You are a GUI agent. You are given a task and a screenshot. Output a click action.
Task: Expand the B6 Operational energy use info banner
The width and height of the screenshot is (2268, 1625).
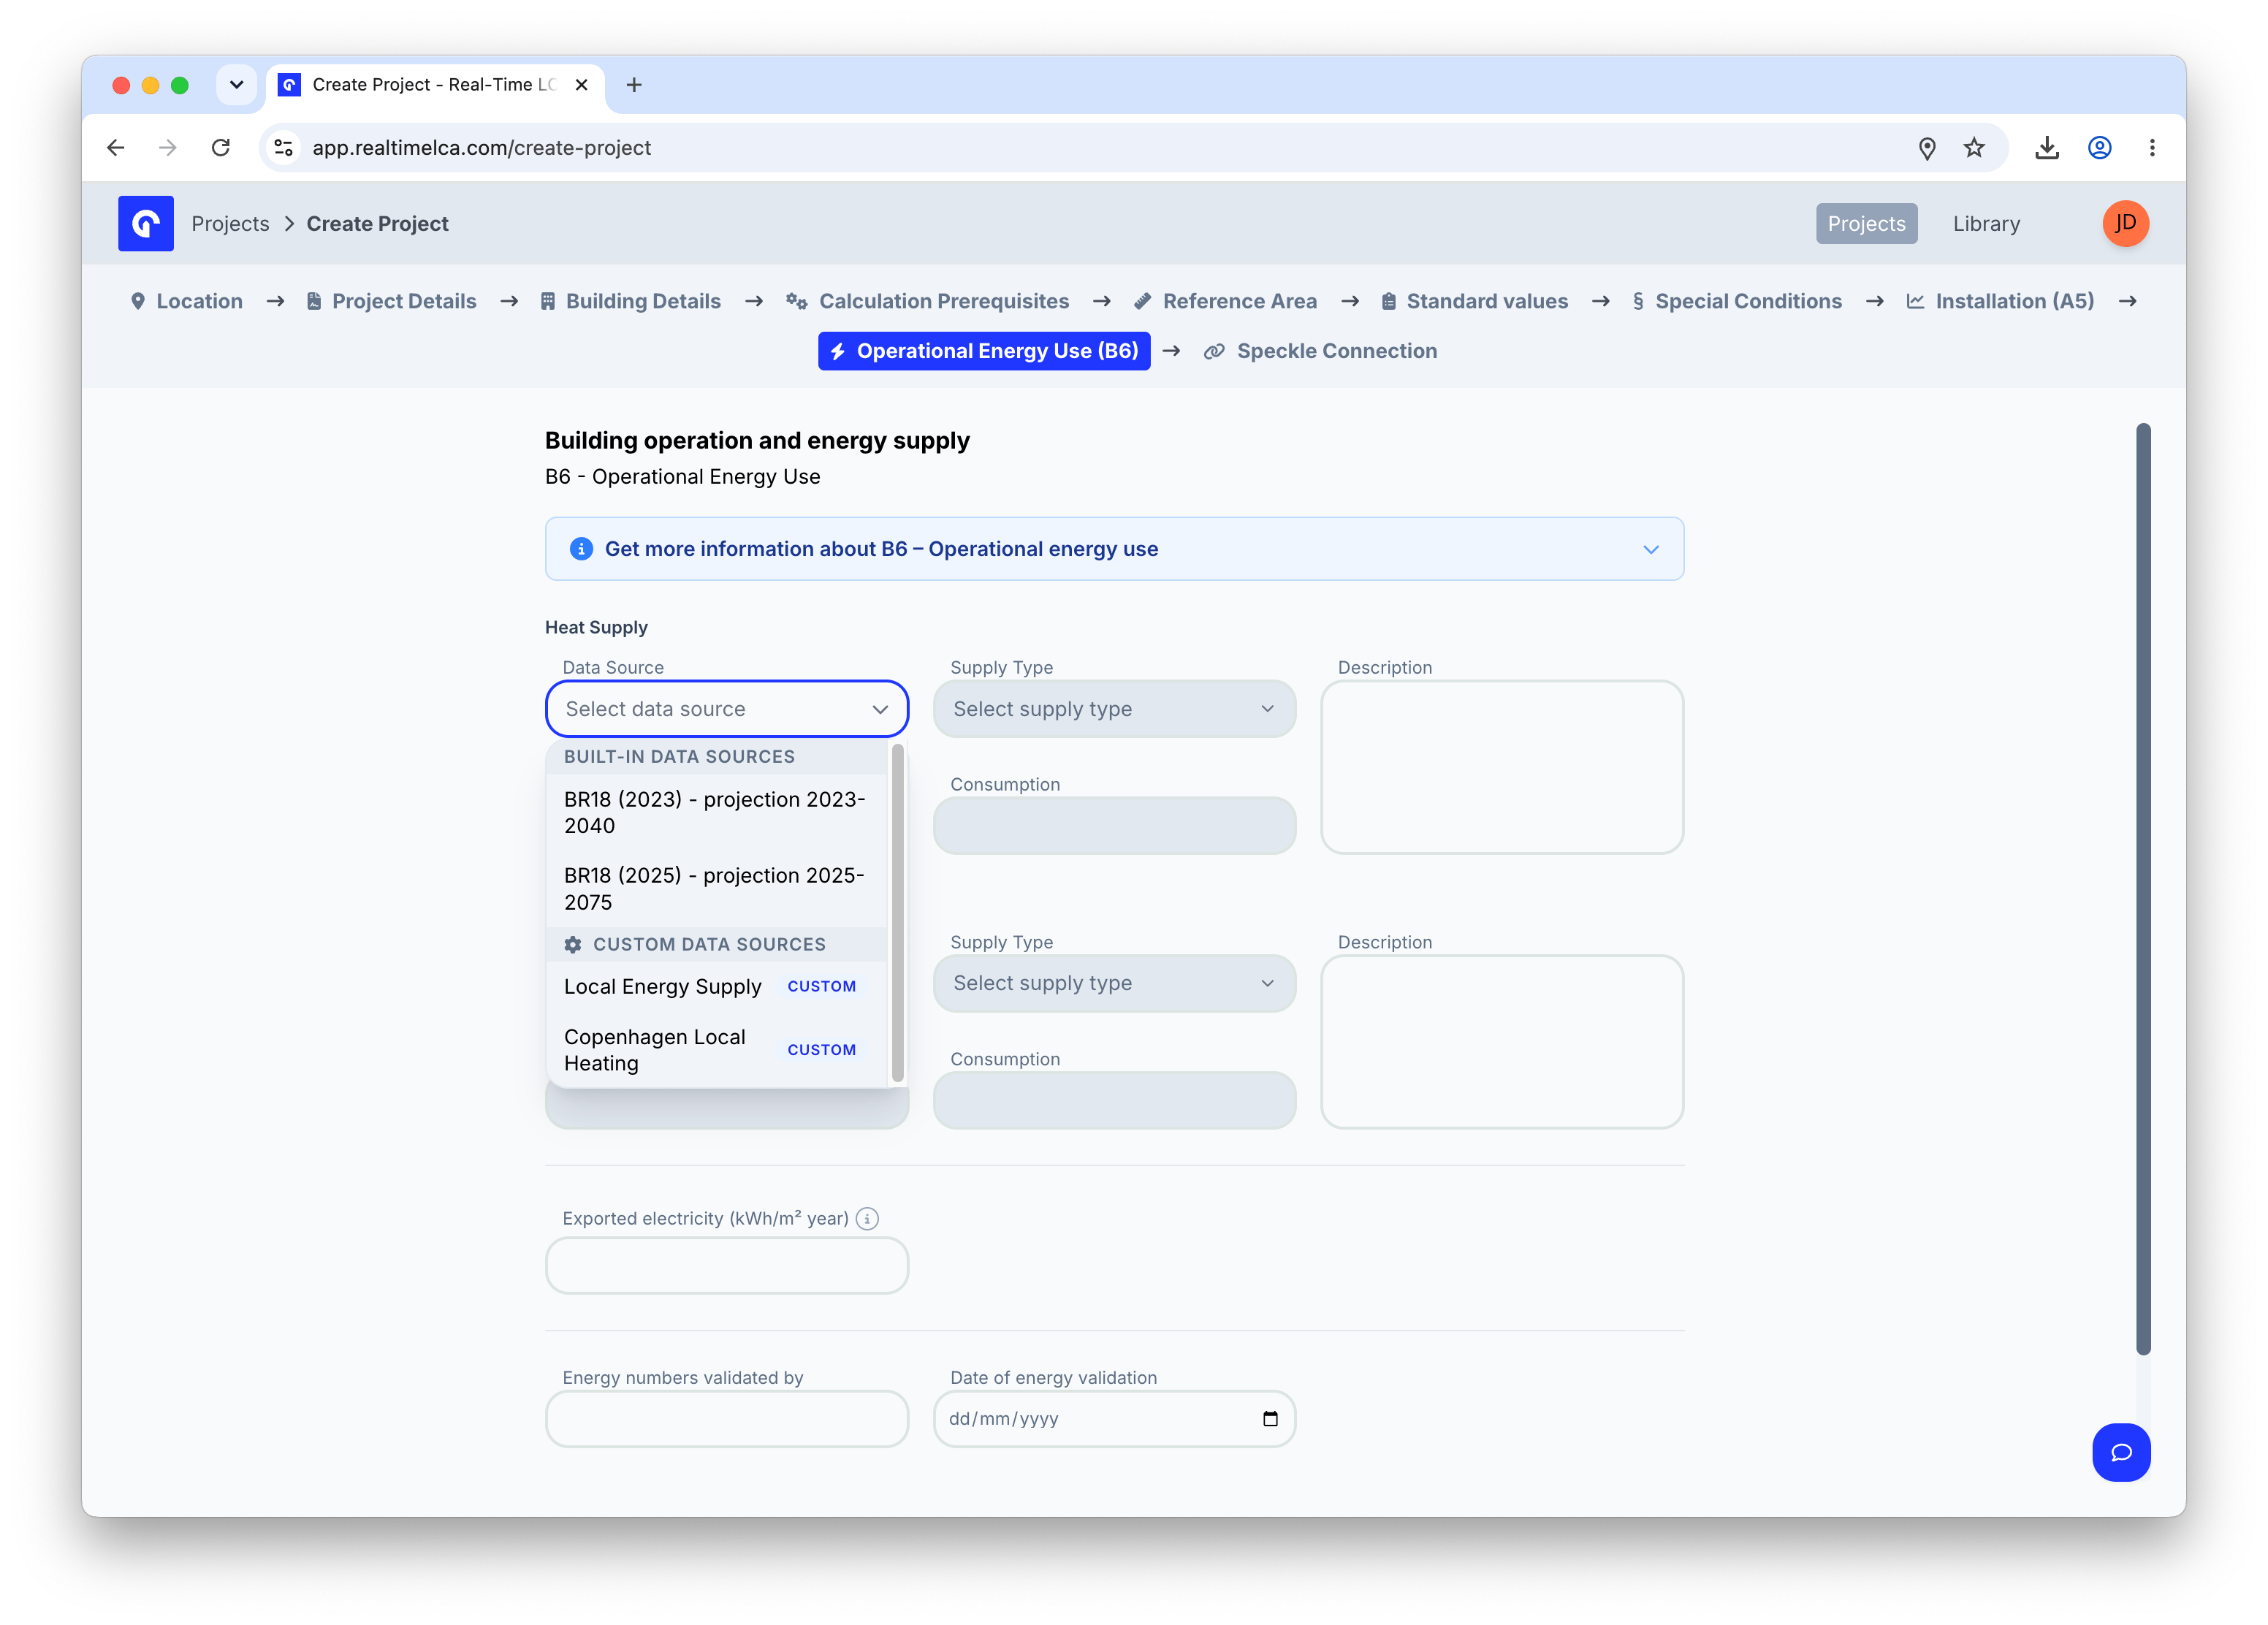pos(1114,549)
